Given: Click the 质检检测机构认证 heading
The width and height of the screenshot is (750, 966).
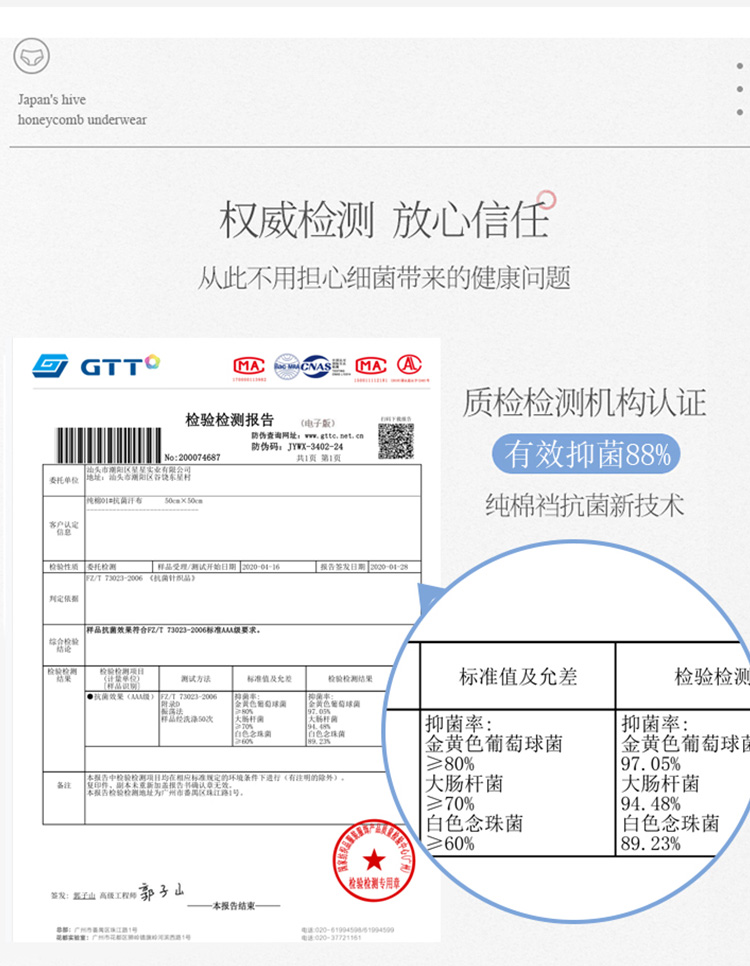Looking at the screenshot, I should point(584,403).
